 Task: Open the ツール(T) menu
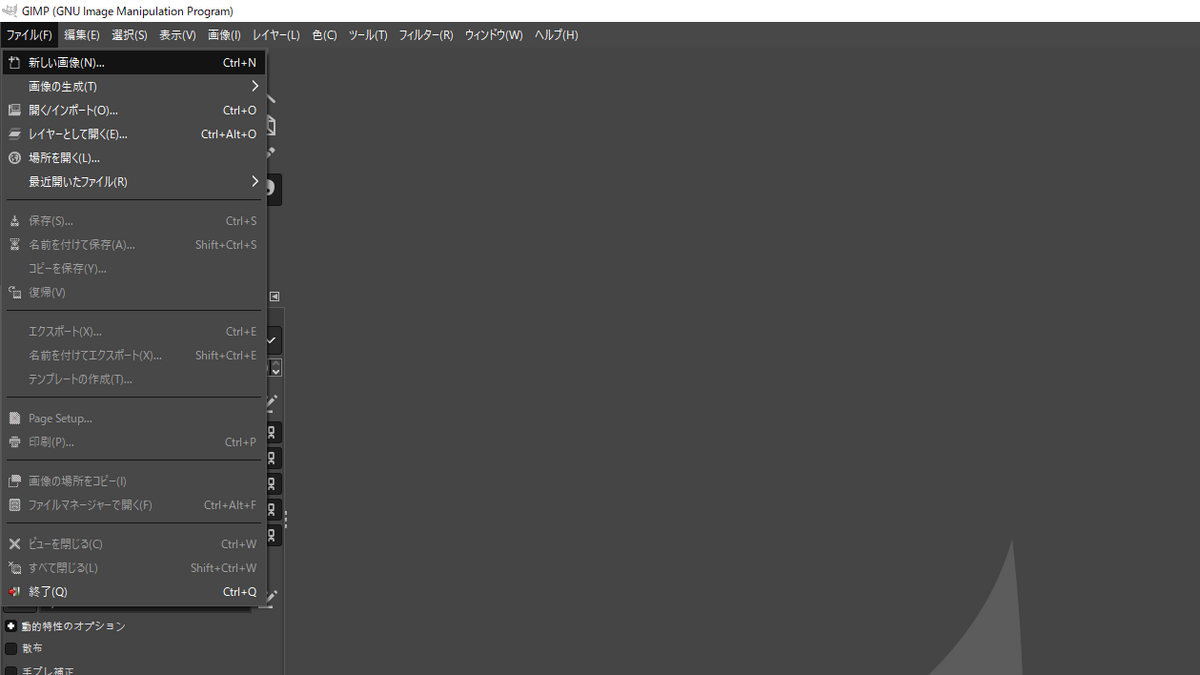pos(368,35)
